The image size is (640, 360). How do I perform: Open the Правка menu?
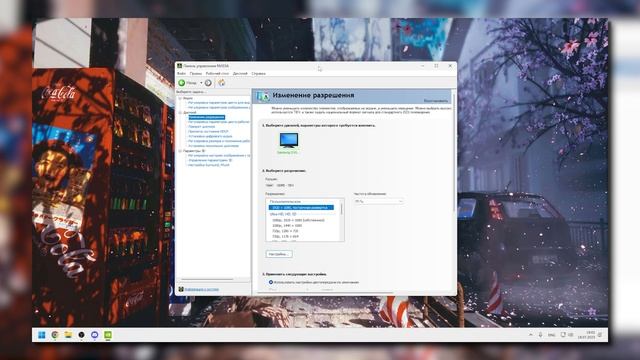tap(196, 73)
